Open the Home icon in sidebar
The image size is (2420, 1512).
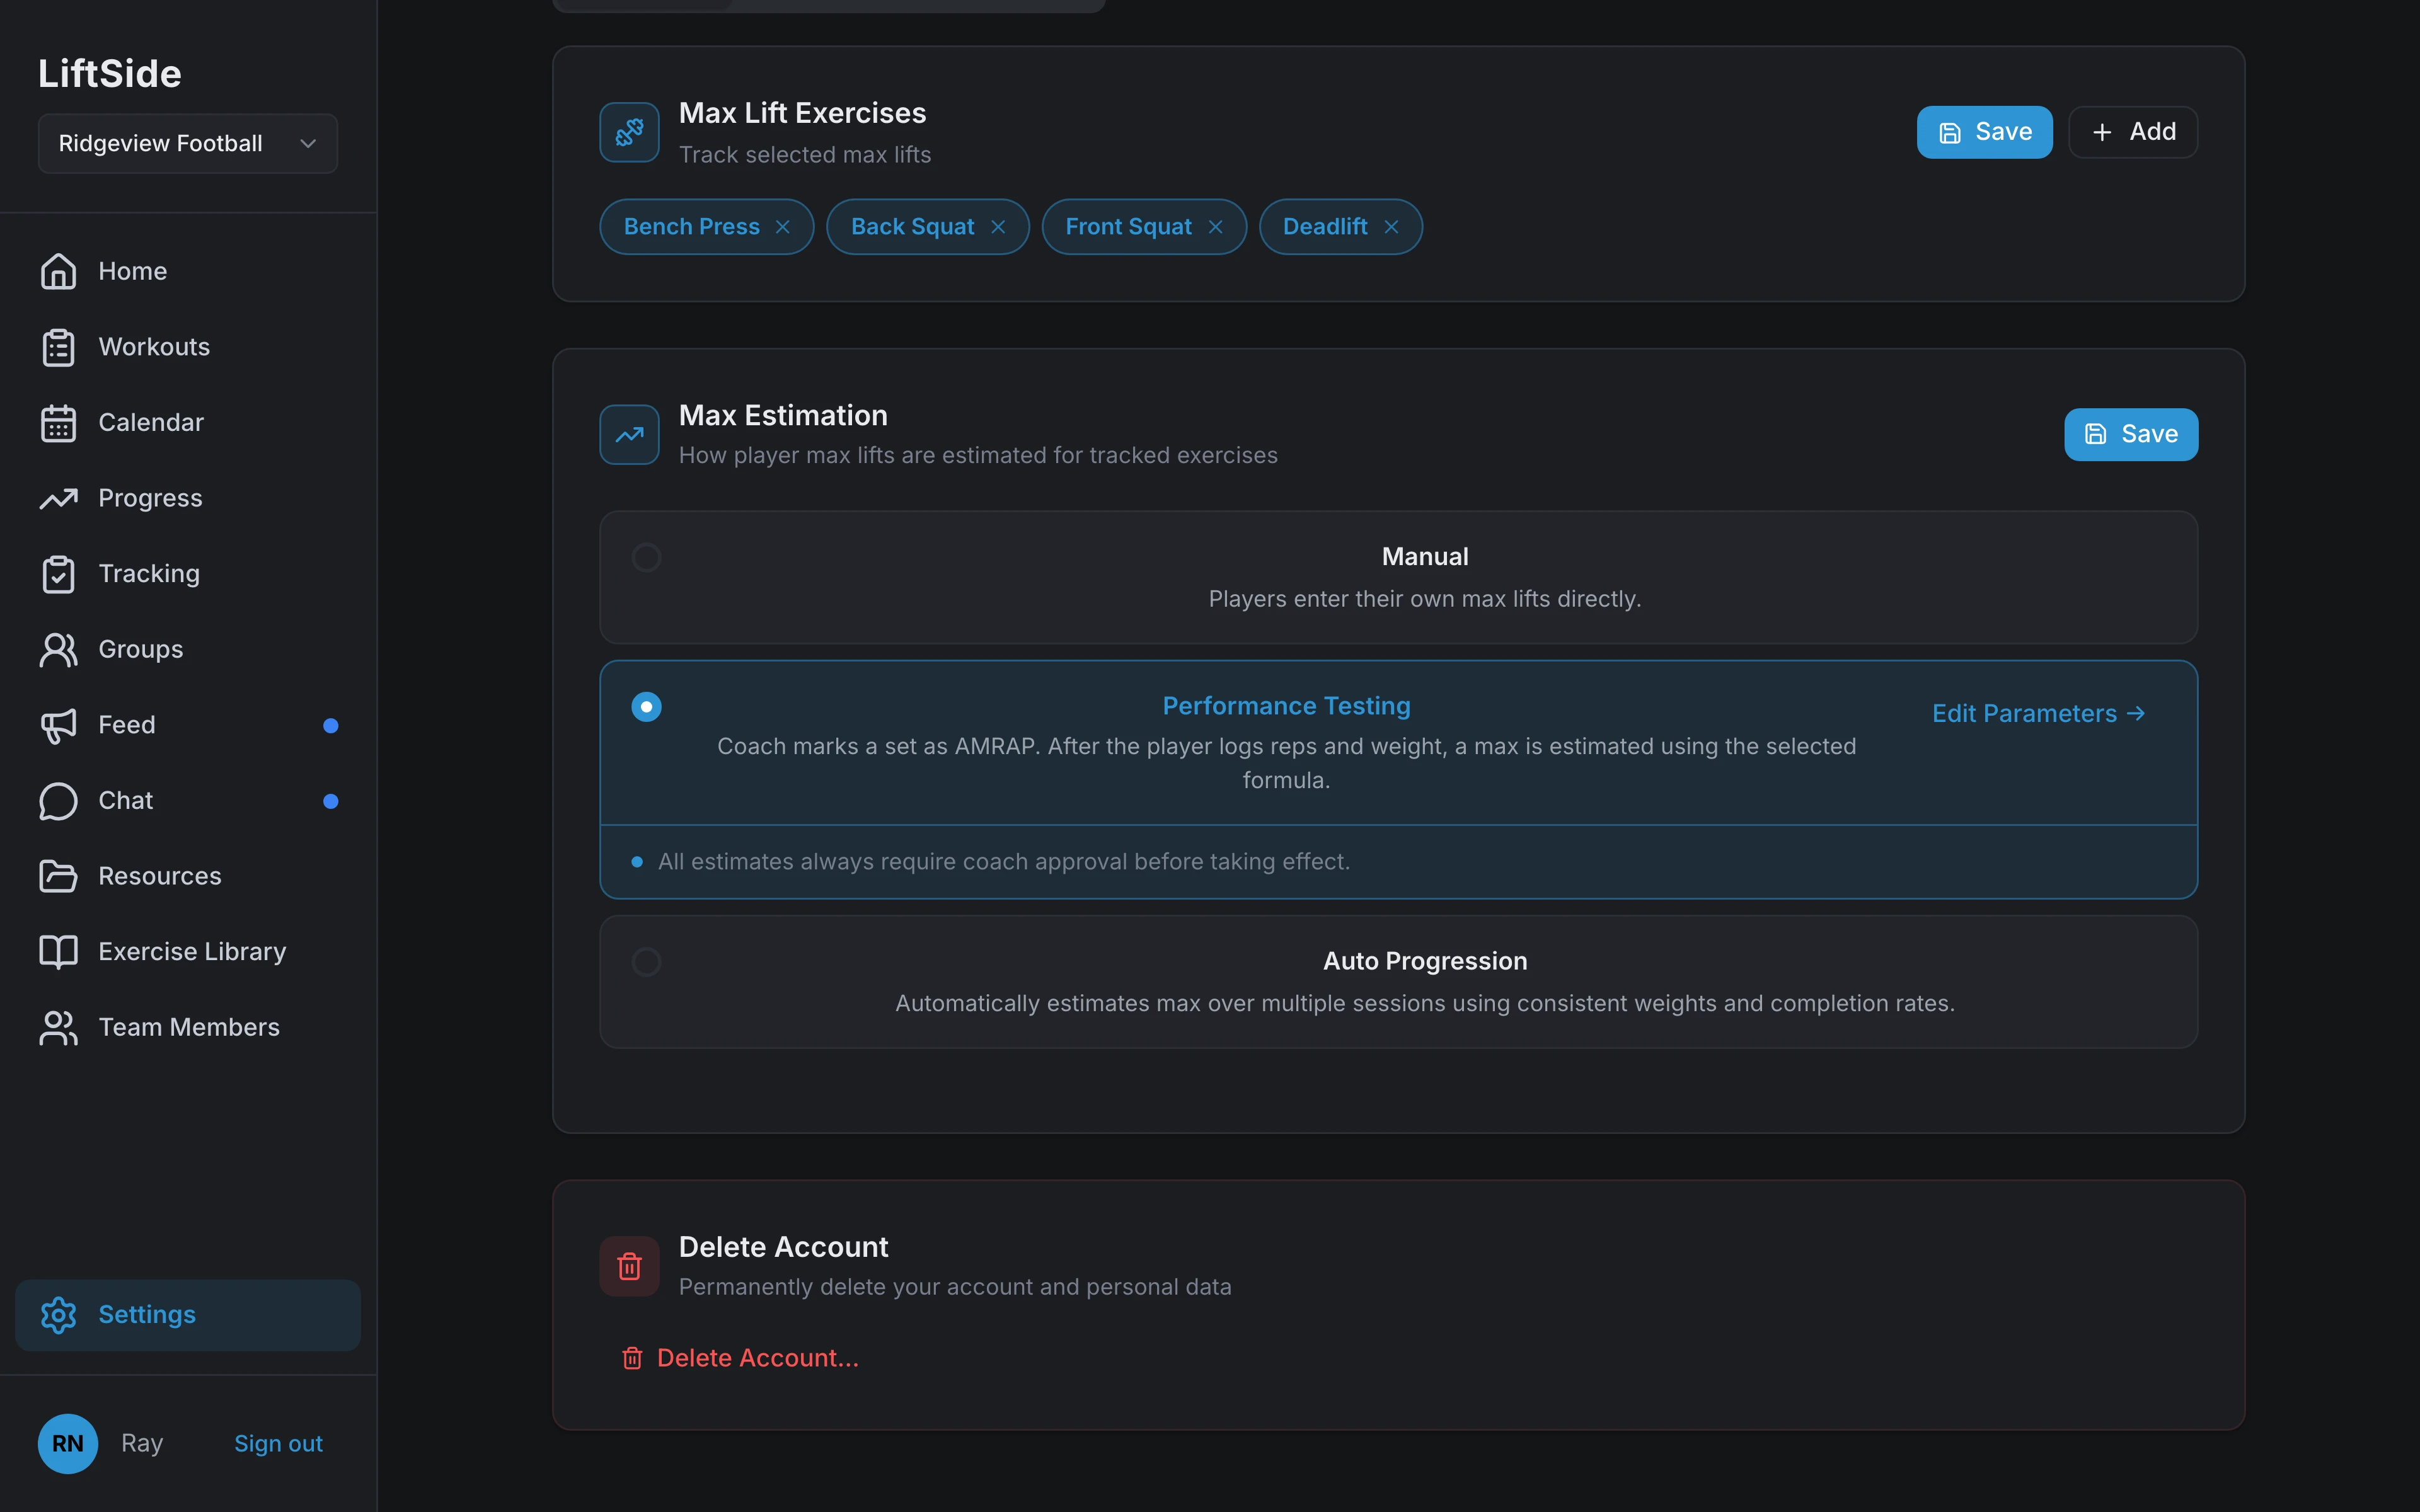[58, 271]
